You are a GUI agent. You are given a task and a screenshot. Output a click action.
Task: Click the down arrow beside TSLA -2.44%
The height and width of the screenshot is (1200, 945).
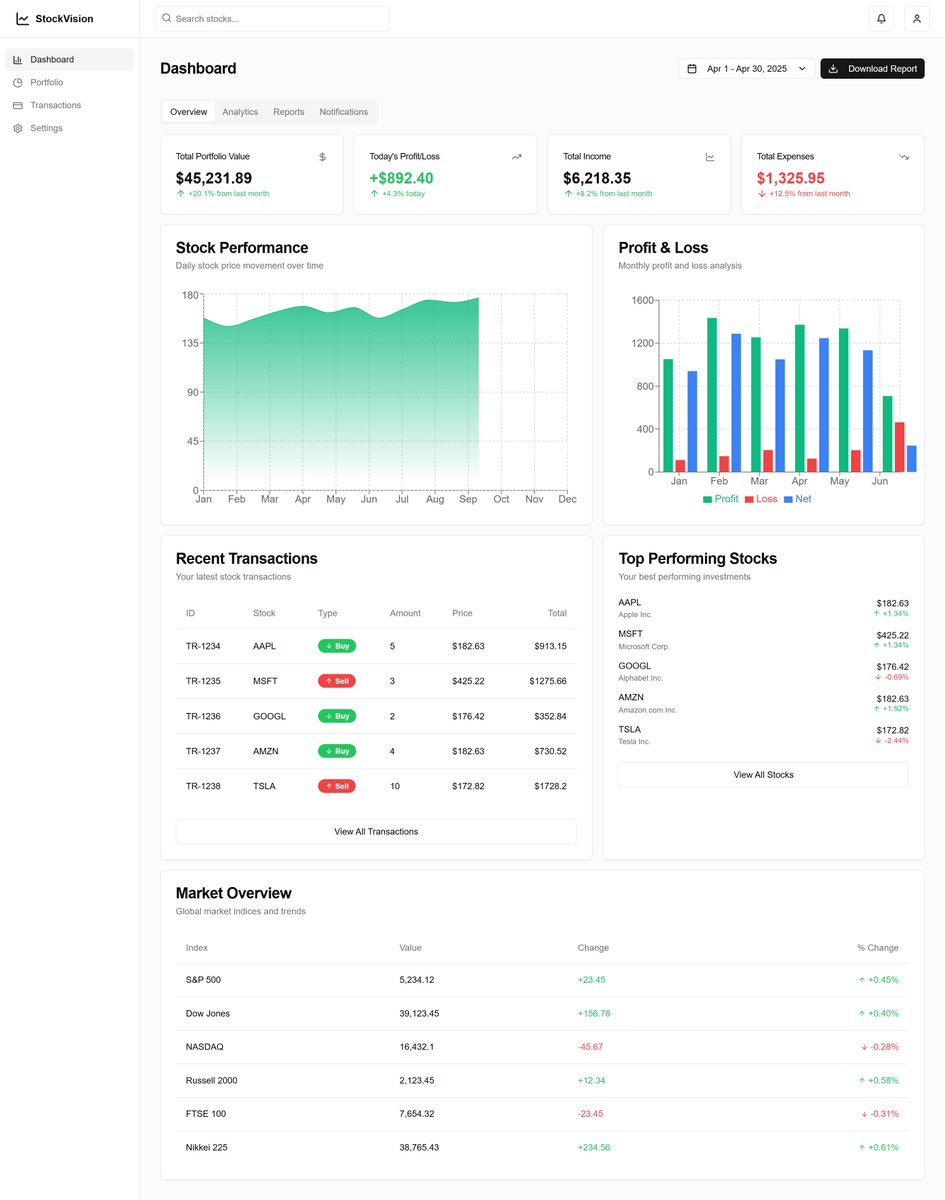[877, 741]
